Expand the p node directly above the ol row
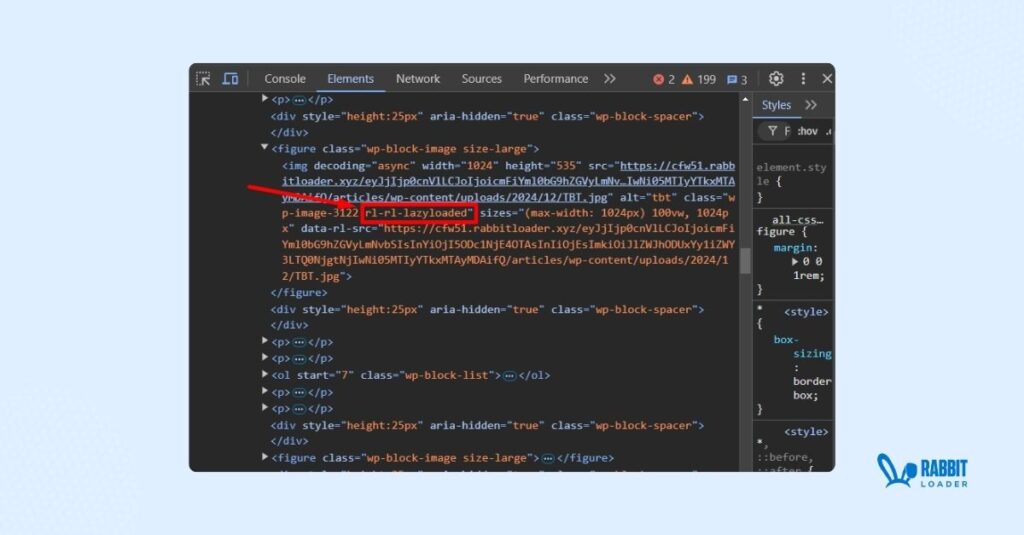Screen dimensions: 1024x535 (264, 357)
